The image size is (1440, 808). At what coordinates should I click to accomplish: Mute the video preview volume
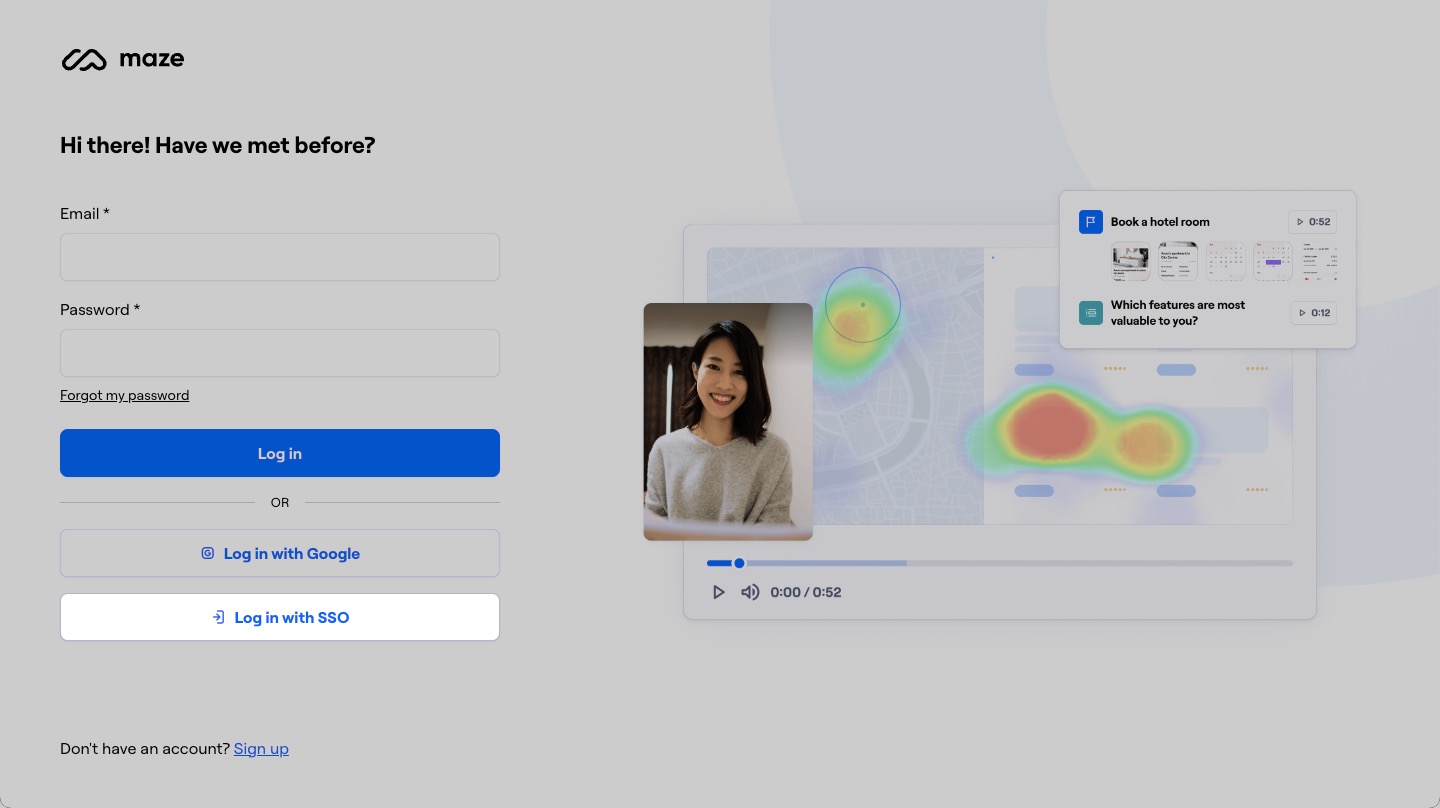point(750,592)
